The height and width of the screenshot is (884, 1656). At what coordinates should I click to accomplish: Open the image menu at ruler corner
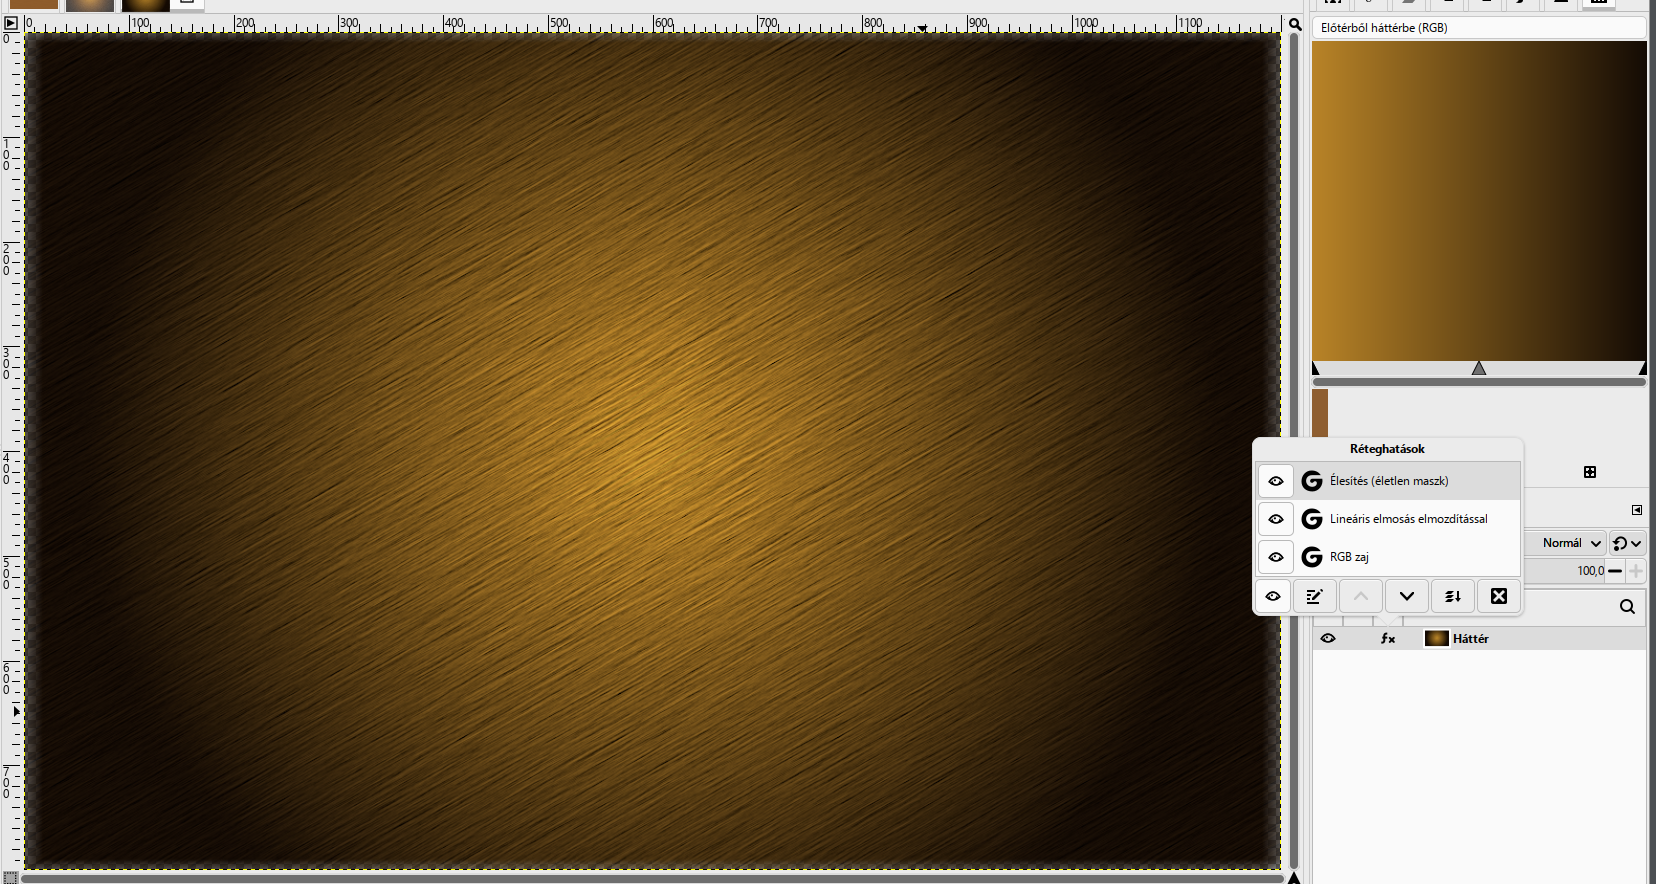11,23
